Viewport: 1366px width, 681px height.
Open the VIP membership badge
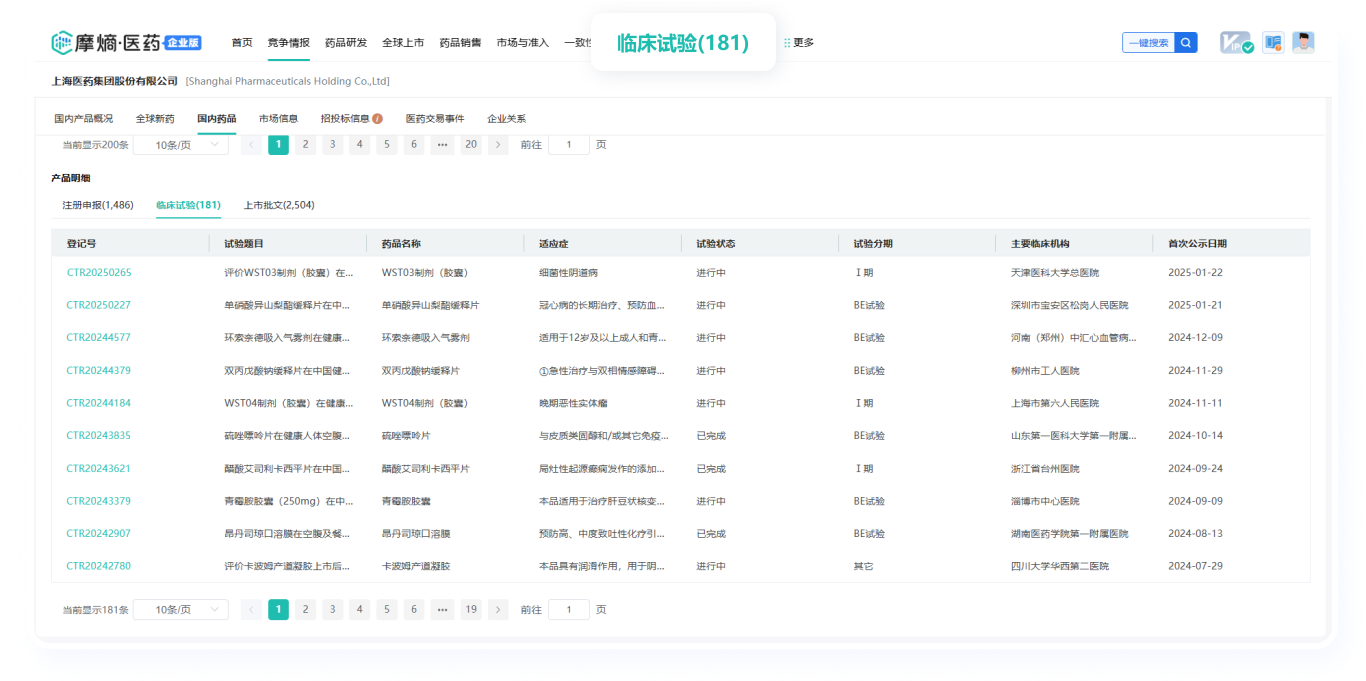pyautogui.click(x=1237, y=43)
